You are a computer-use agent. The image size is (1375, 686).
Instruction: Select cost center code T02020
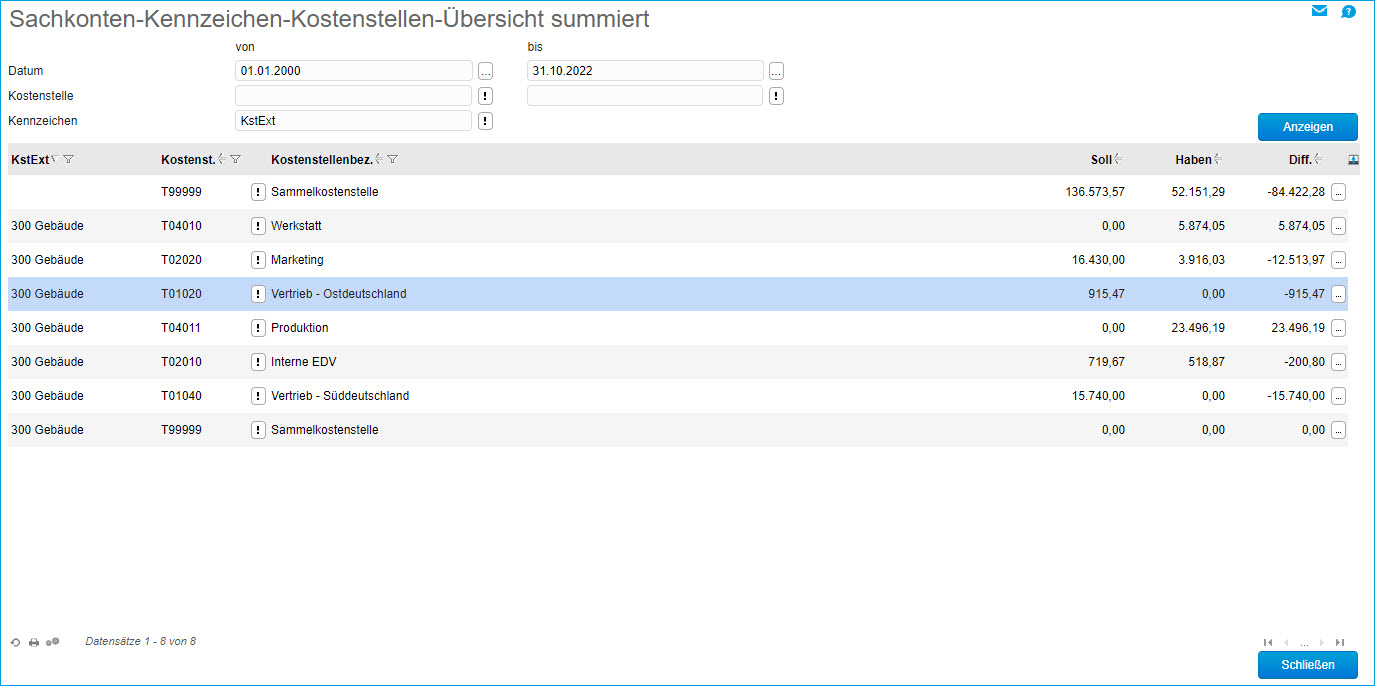coord(181,260)
